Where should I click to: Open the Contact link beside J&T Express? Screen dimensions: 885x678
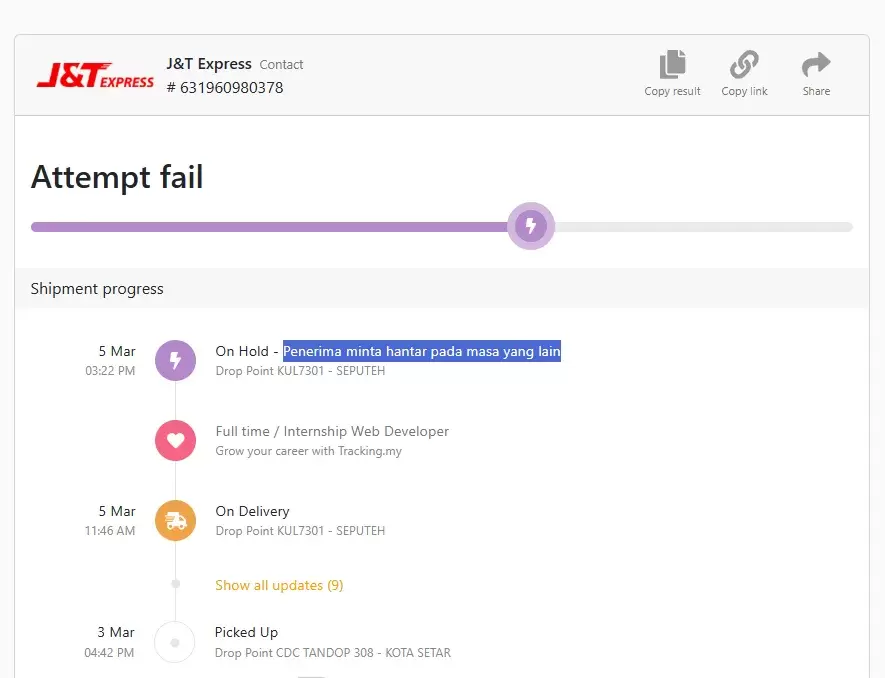[281, 65]
